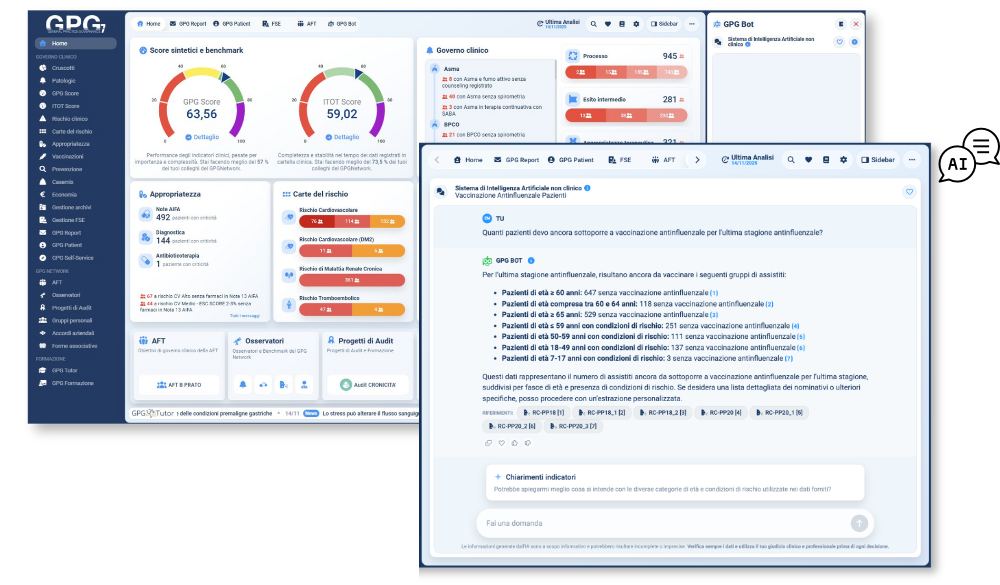Expand more tabs with the right chevron arrow
This screenshot has height=585, width=1000.
click(x=697, y=160)
